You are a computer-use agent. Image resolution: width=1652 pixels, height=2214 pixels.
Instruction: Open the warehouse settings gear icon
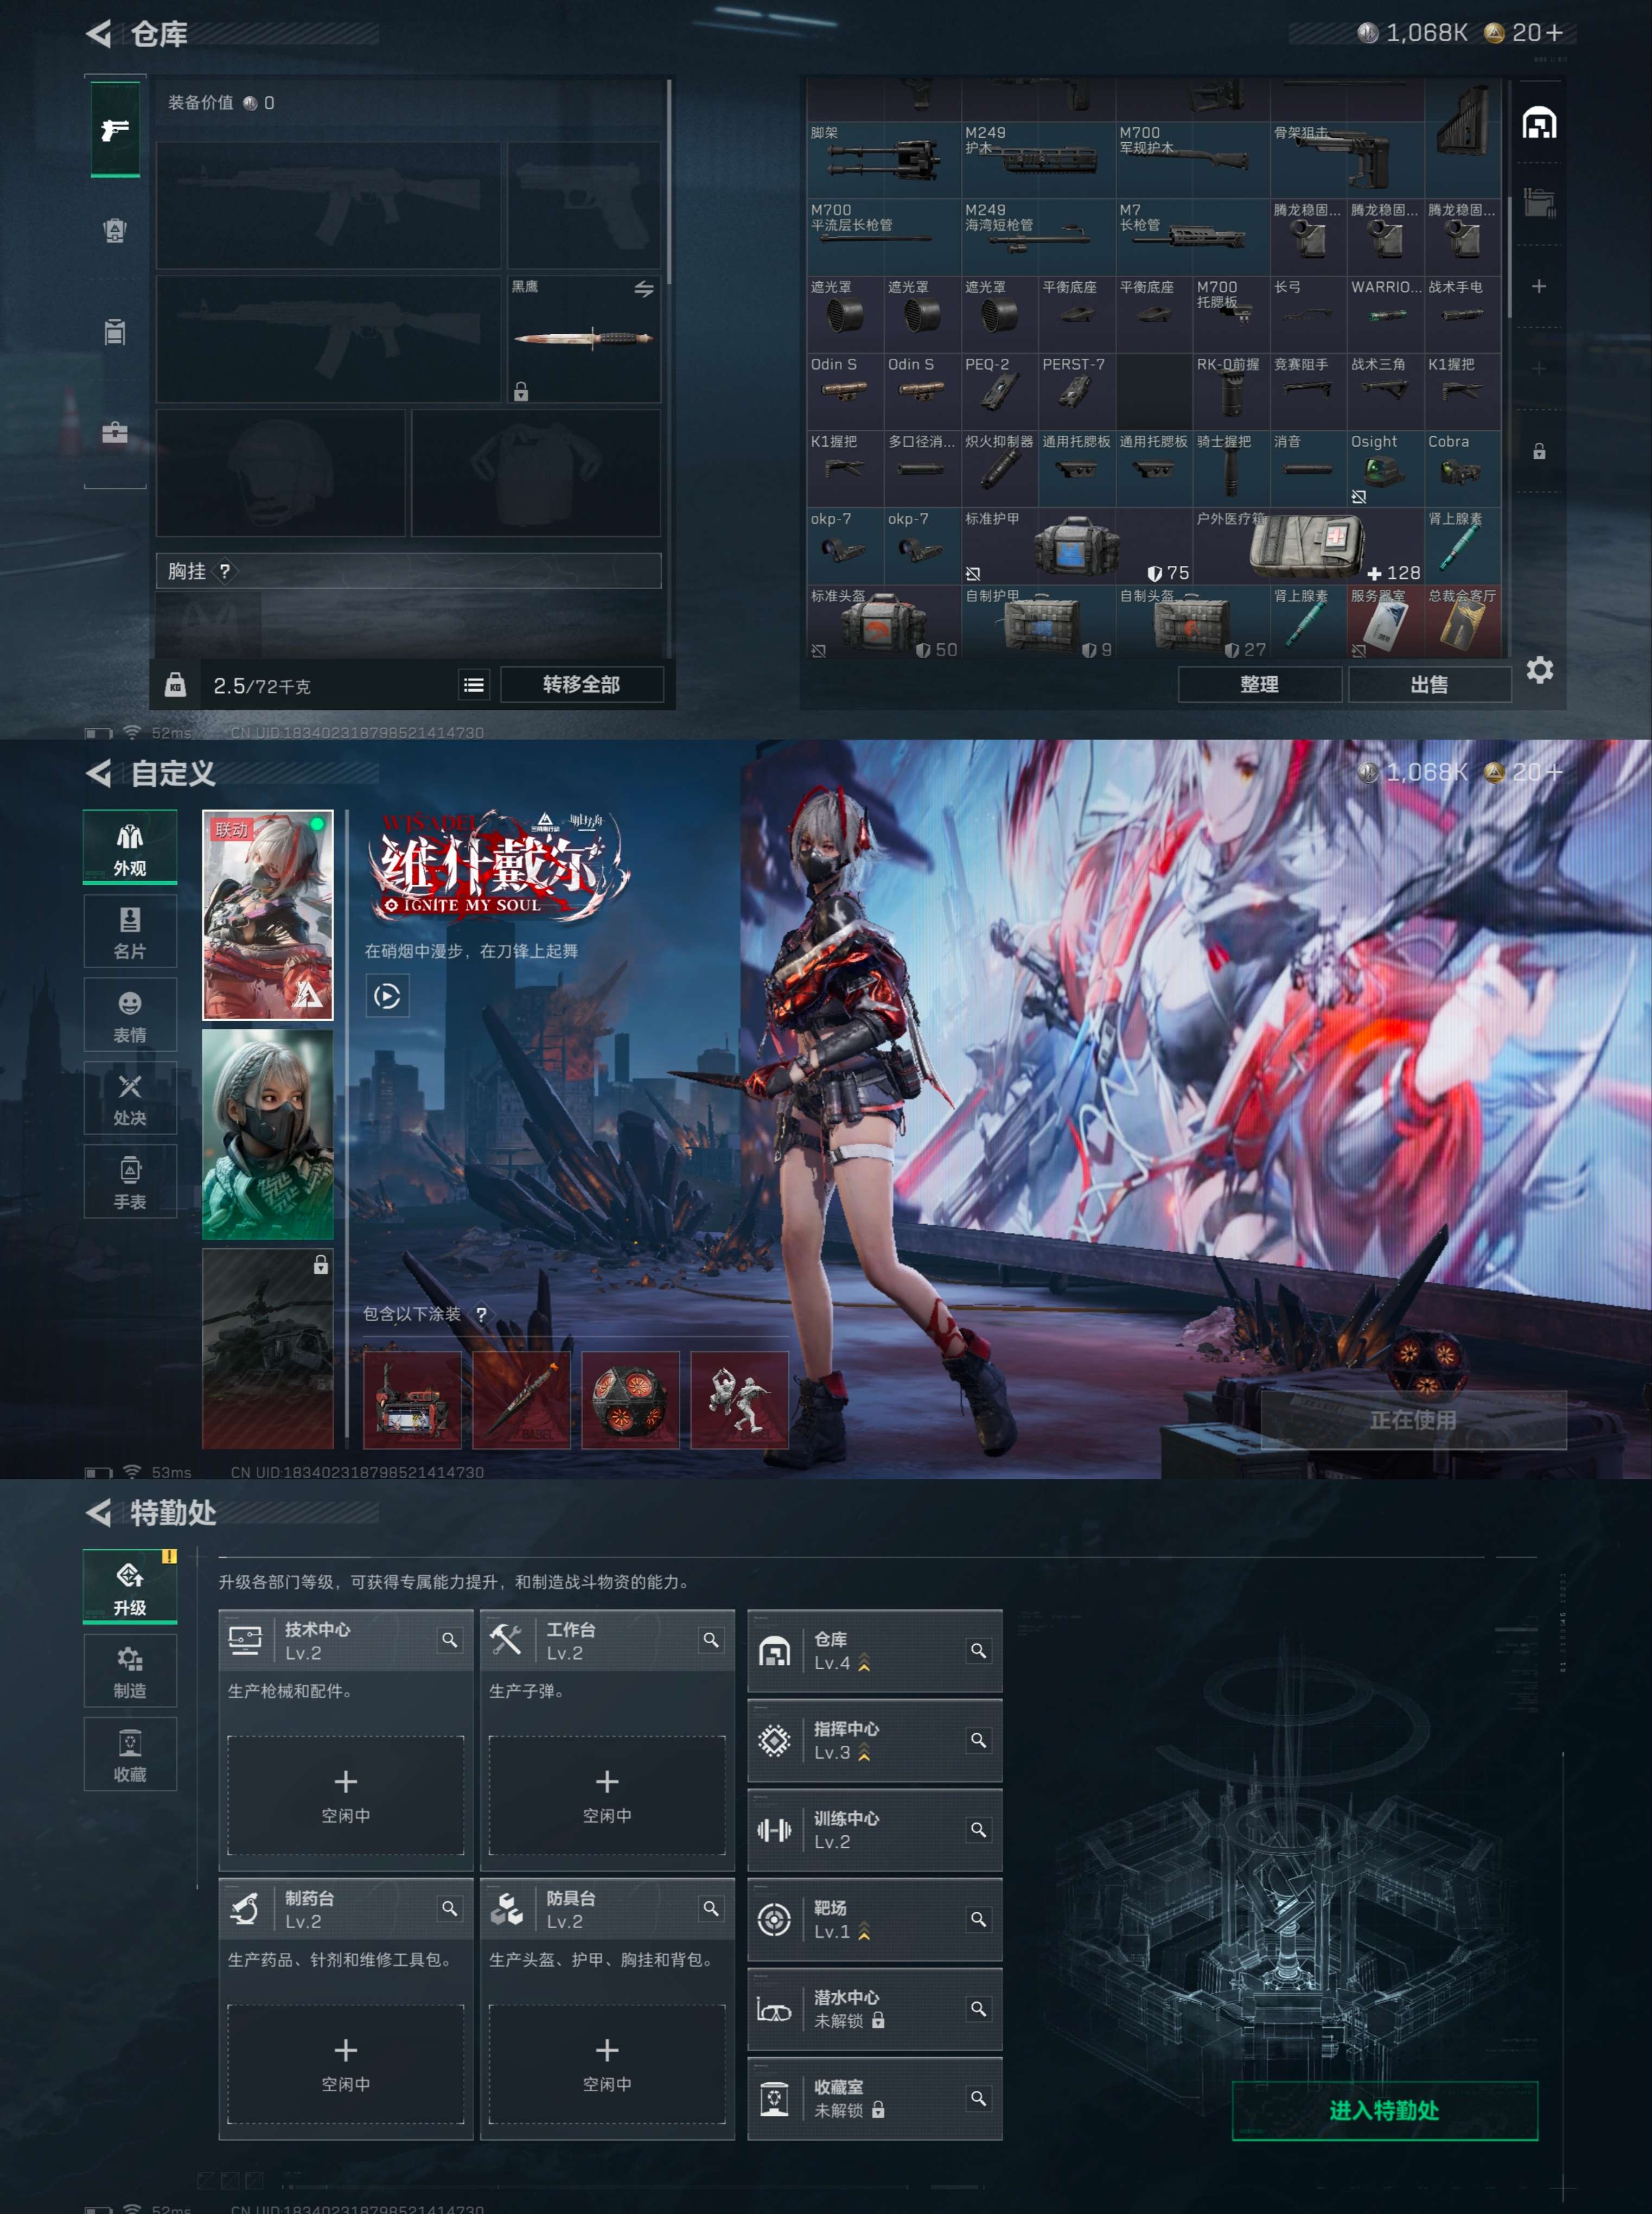pyautogui.click(x=1539, y=670)
